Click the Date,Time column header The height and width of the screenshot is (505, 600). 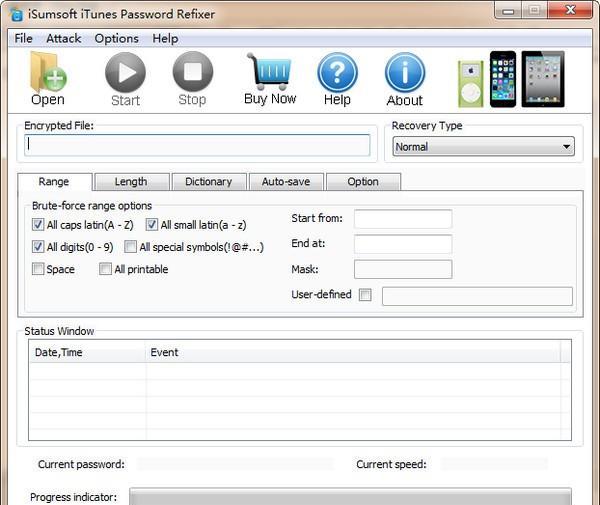coord(87,352)
